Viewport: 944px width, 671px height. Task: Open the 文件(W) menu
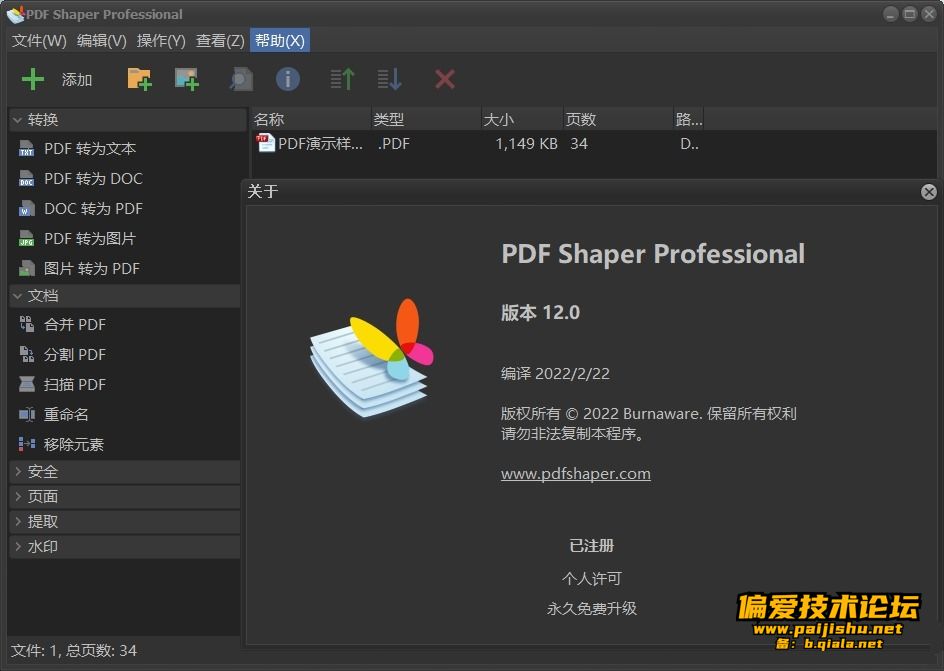click(39, 40)
